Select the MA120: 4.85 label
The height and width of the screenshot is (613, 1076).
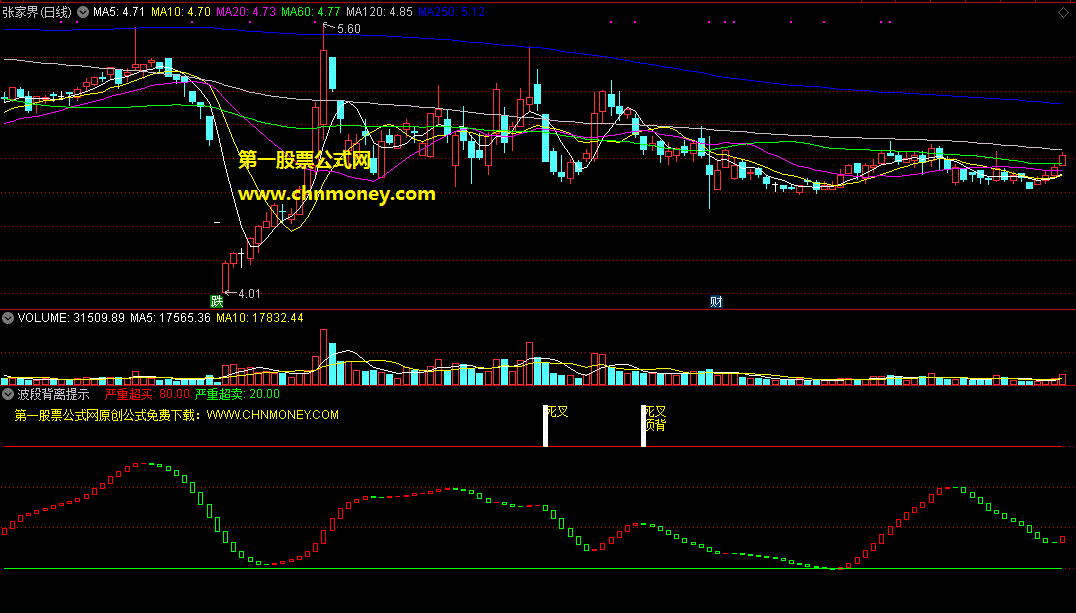[379, 12]
